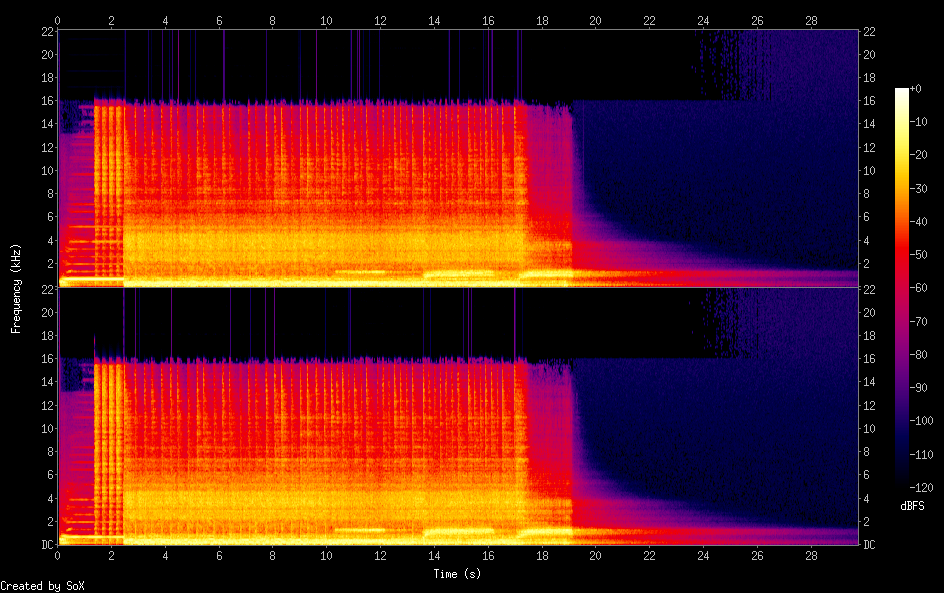Click the "-80" color scale label
Image resolution: width=944 pixels, height=593 pixels.
918,355
